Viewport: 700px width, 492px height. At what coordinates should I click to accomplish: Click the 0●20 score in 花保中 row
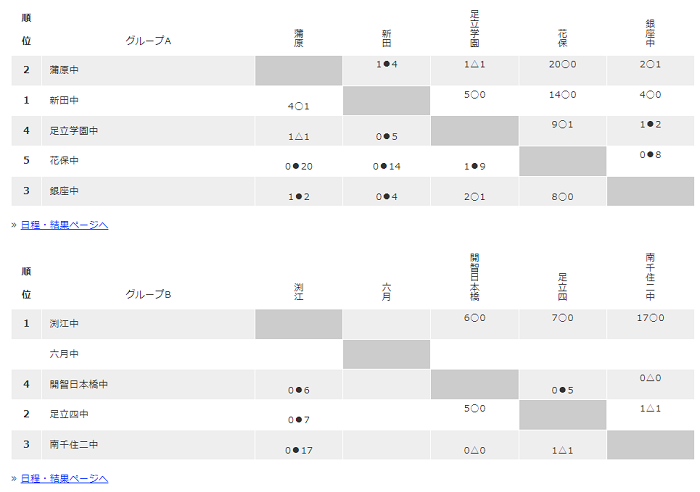pyautogui.click(x=299, y=167)
